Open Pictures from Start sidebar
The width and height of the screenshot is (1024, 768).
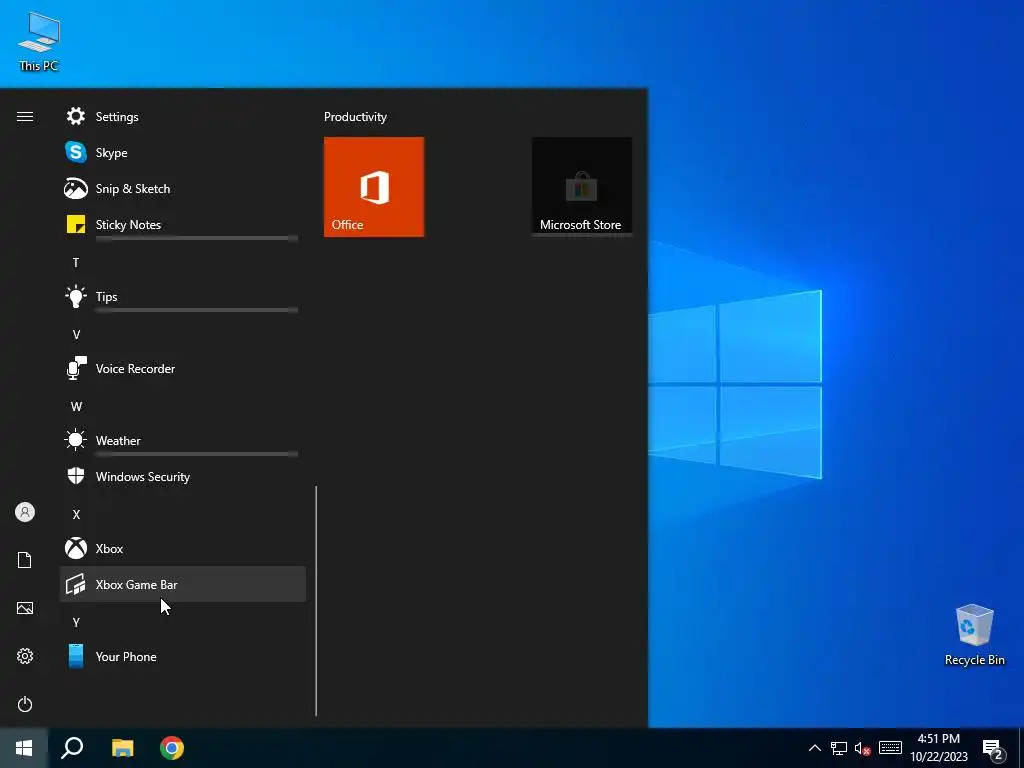click(x=25, y=609)
